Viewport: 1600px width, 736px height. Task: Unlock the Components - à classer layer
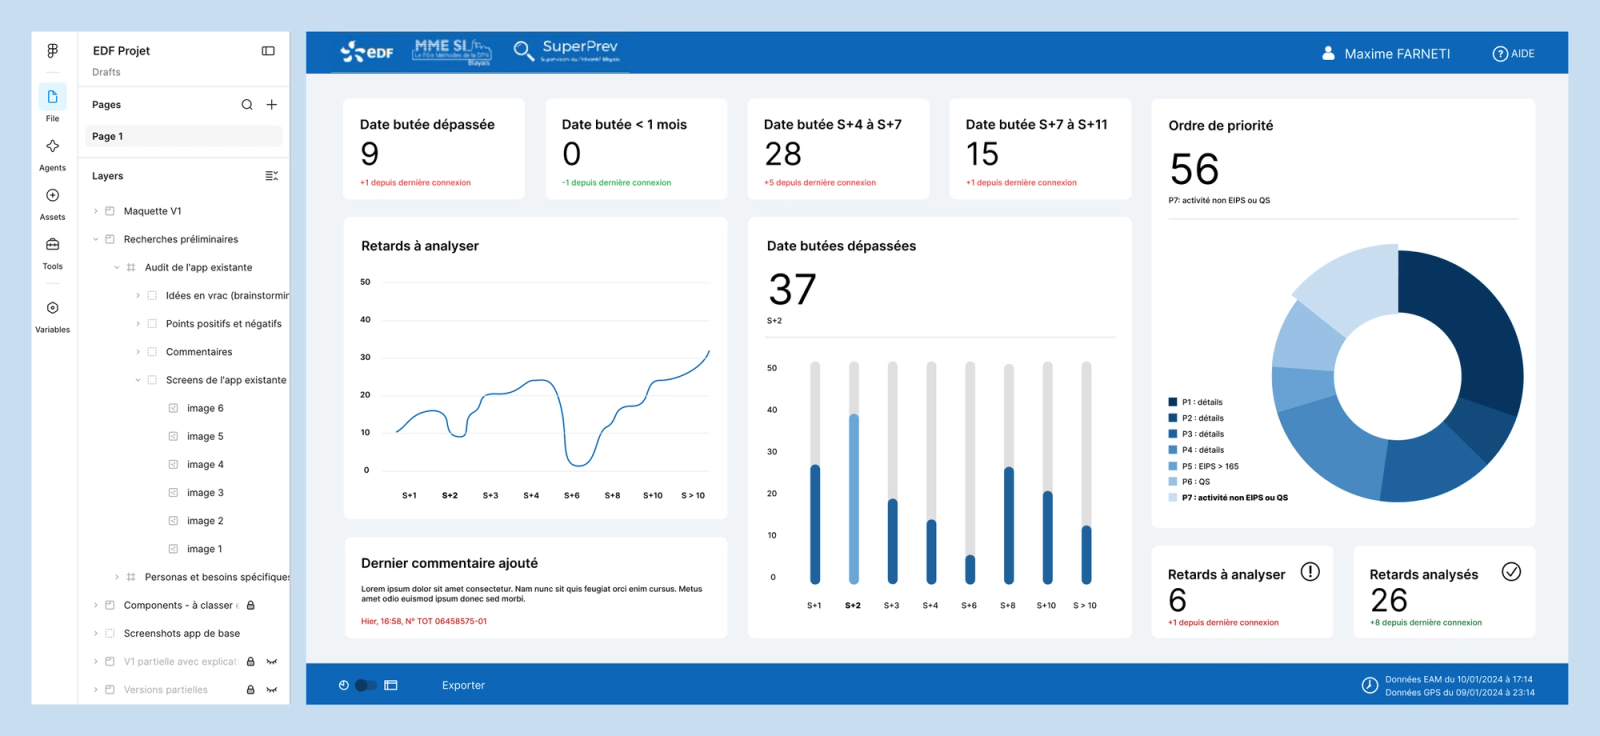tap(251, 605)
